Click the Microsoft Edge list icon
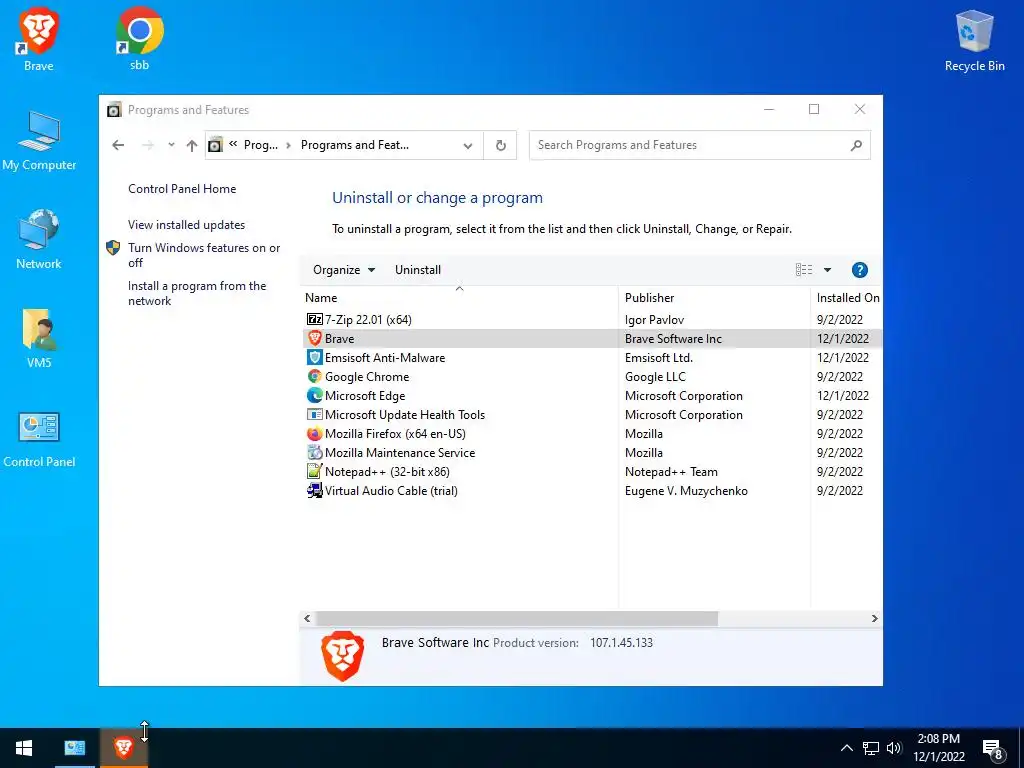This screenshot has height=768, width=1024. click(x=315, y=395)
